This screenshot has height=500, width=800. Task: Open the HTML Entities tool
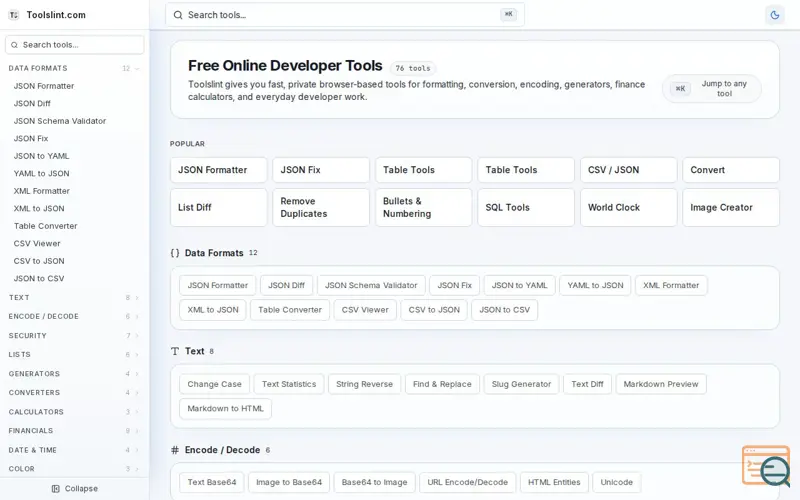pyautogui.click(x=554, y=482)
